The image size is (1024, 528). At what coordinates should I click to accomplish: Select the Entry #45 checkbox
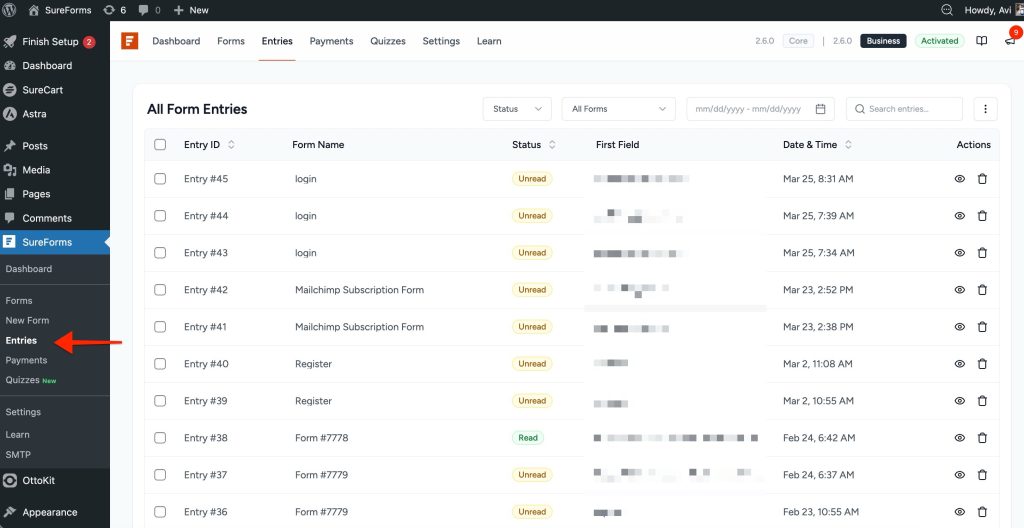[160, 178]
